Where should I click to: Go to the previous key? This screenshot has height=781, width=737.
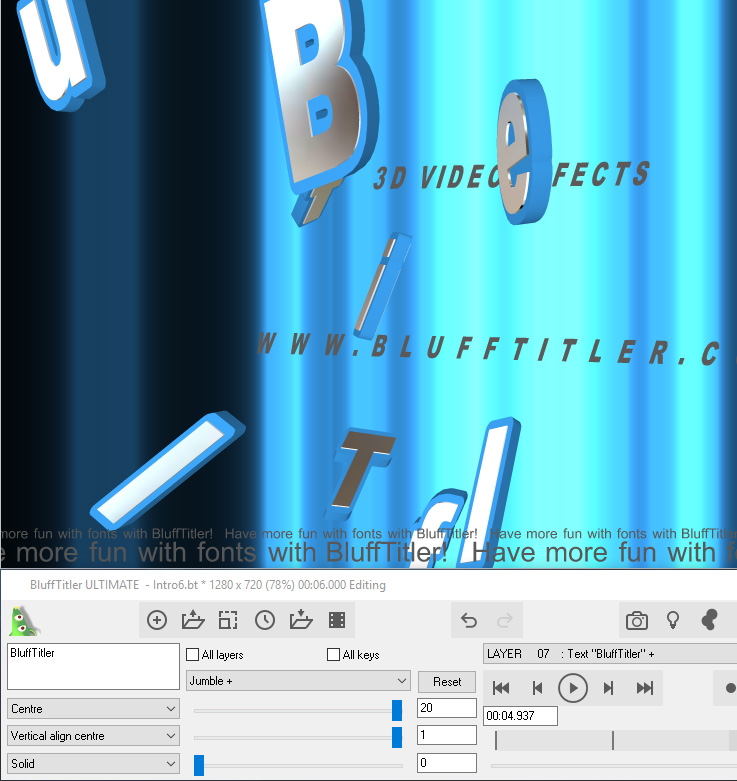click(x=537, y=688)
